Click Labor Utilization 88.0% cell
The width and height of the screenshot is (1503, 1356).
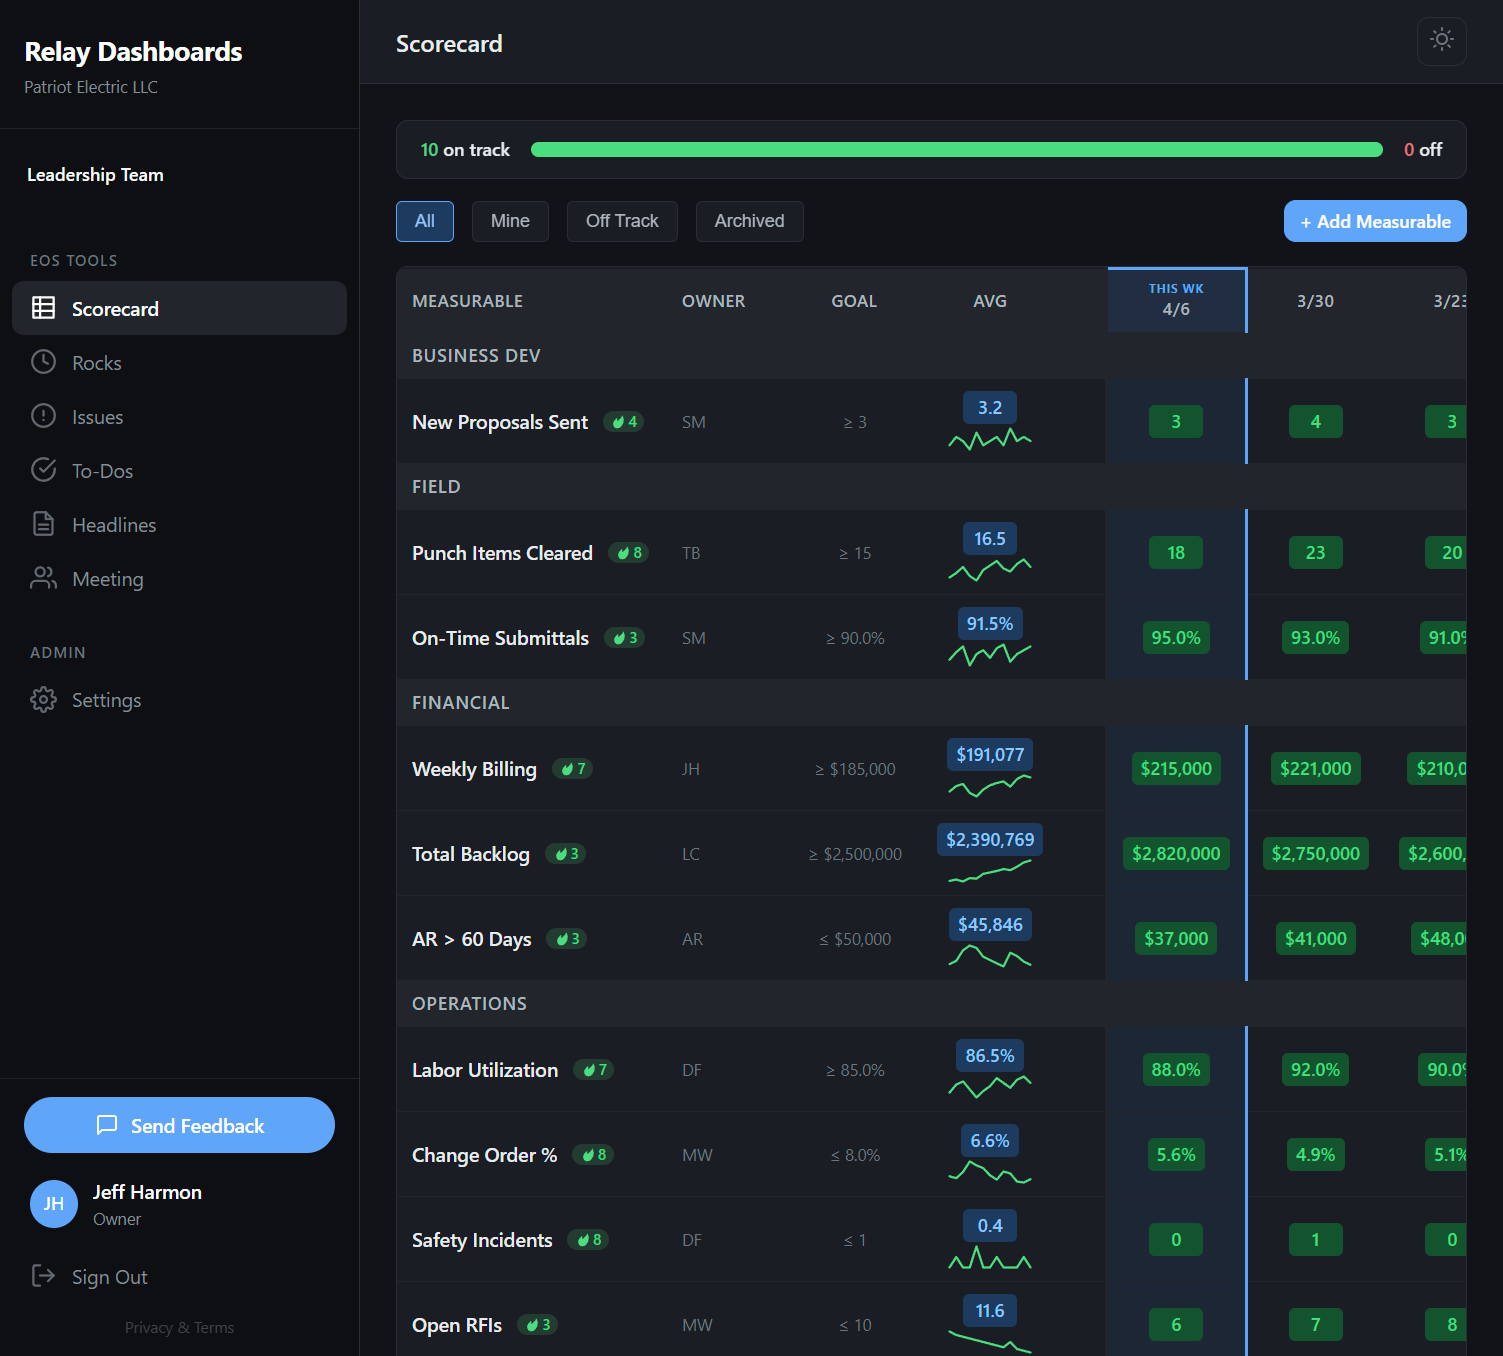[x=1176, y=1070]
